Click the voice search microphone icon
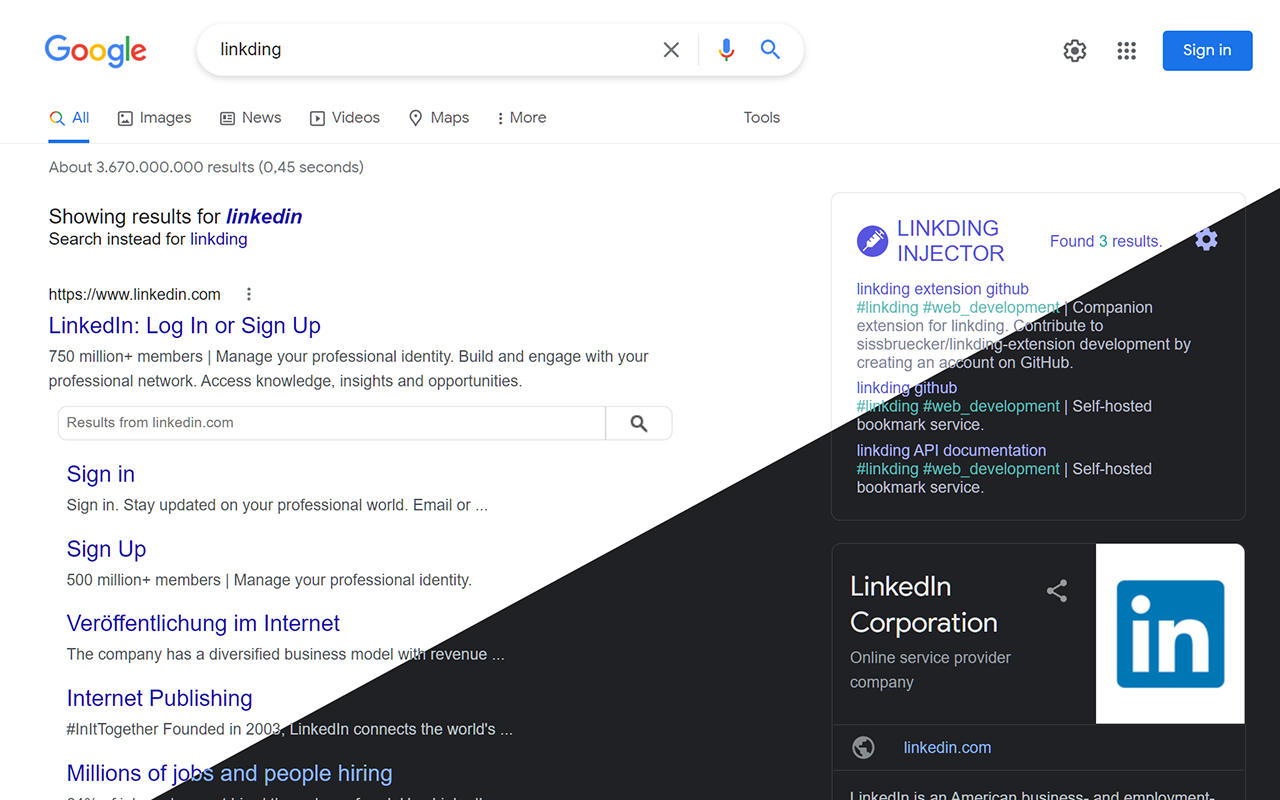The height and width of the screenshot is (800, 1280). (x=726, y=49)
